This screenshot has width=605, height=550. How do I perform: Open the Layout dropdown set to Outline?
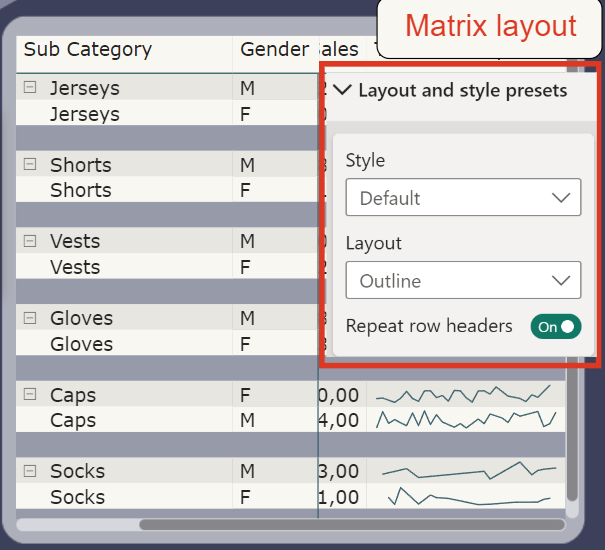(x=462, y=281)
